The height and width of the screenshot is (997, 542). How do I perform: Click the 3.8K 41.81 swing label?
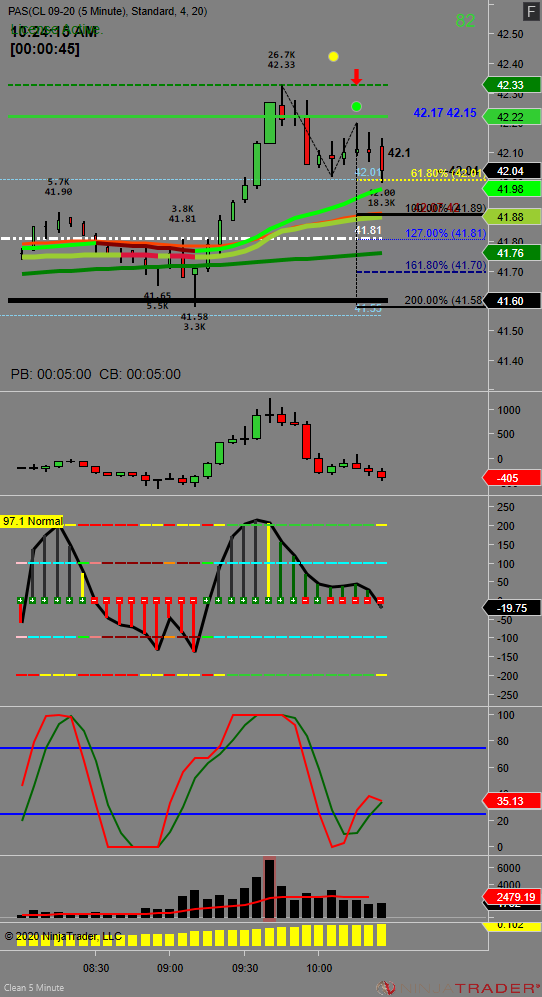(x=182, y=213)
